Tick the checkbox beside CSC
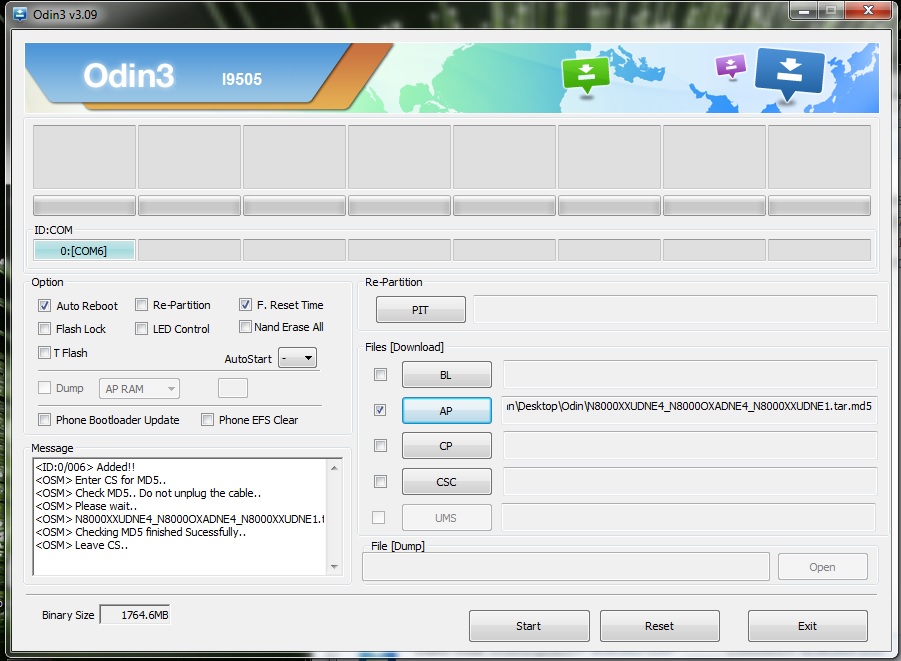This screenshot has width=901, height=661. 380,481
